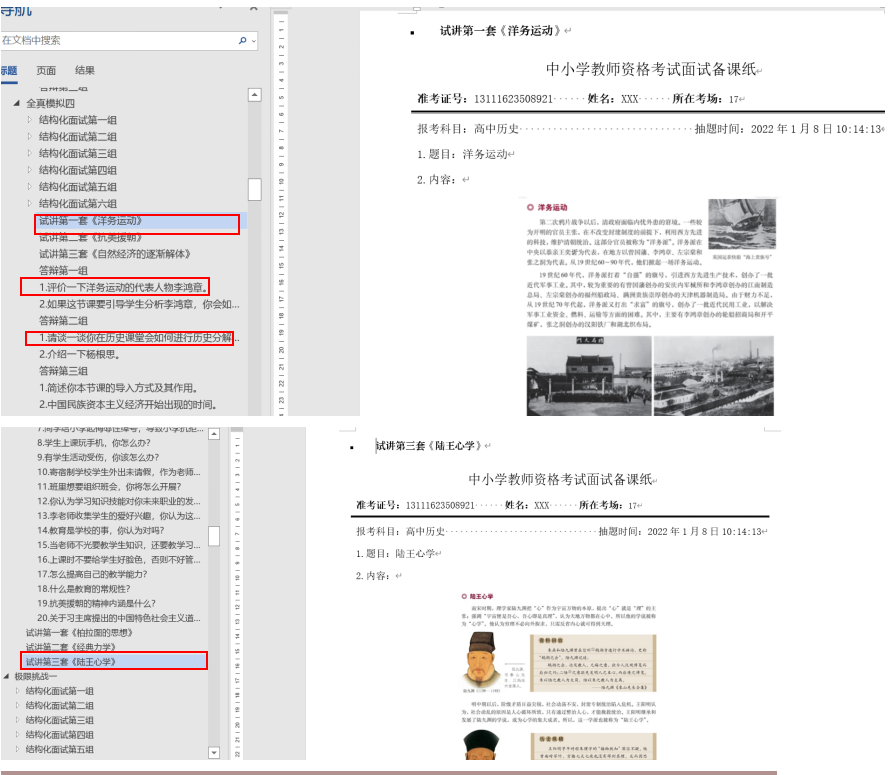Jump to 试讲第二套《抗美援朝》 in the navigation pane
This screenshot has width=896, height=775.
pyautogui.click(x=97, y=237)
